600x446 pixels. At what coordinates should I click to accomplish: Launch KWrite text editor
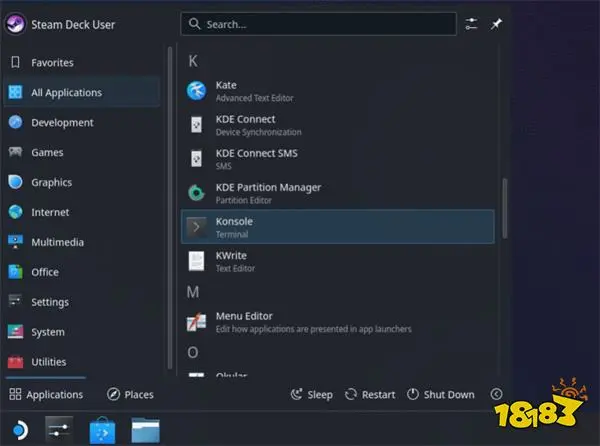tap(230, 261)
